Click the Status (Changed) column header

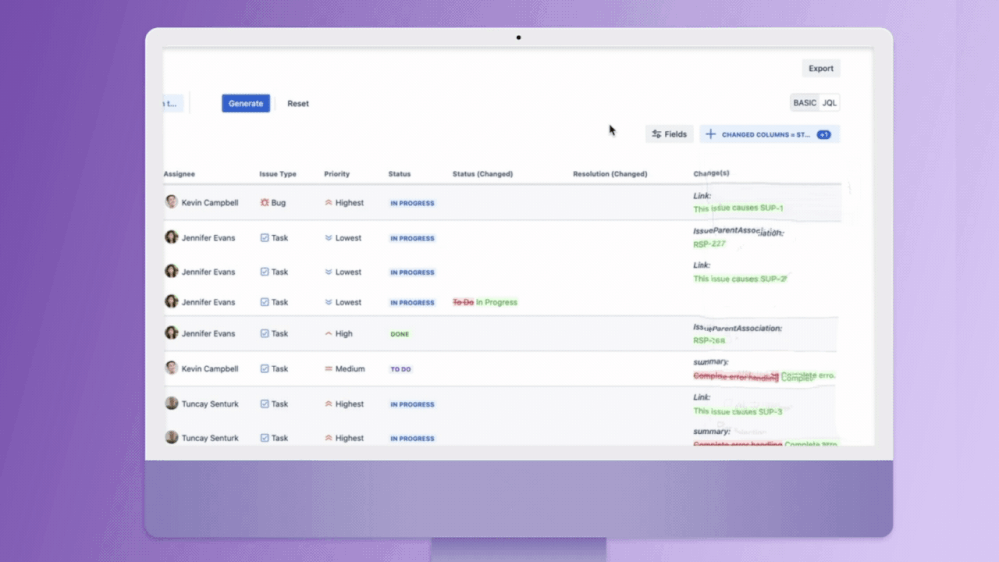click(x=482, y=174)
